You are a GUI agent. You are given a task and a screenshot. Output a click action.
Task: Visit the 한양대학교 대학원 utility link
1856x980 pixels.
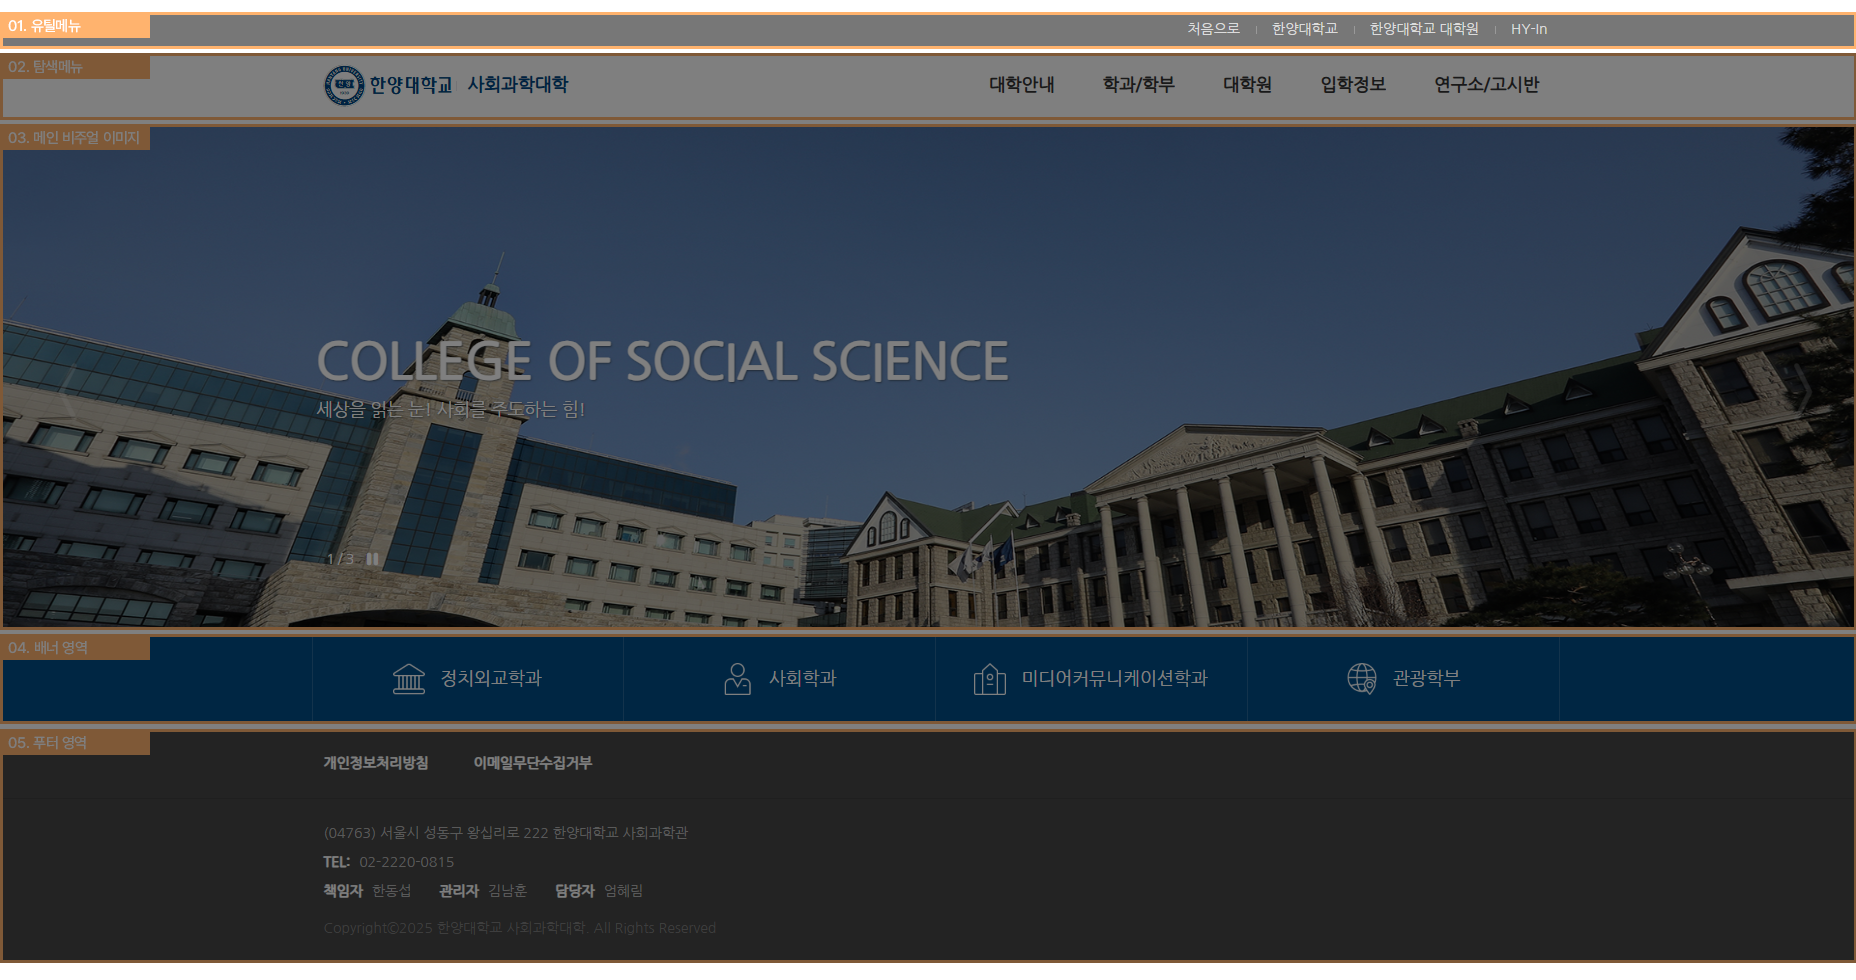1423,29
